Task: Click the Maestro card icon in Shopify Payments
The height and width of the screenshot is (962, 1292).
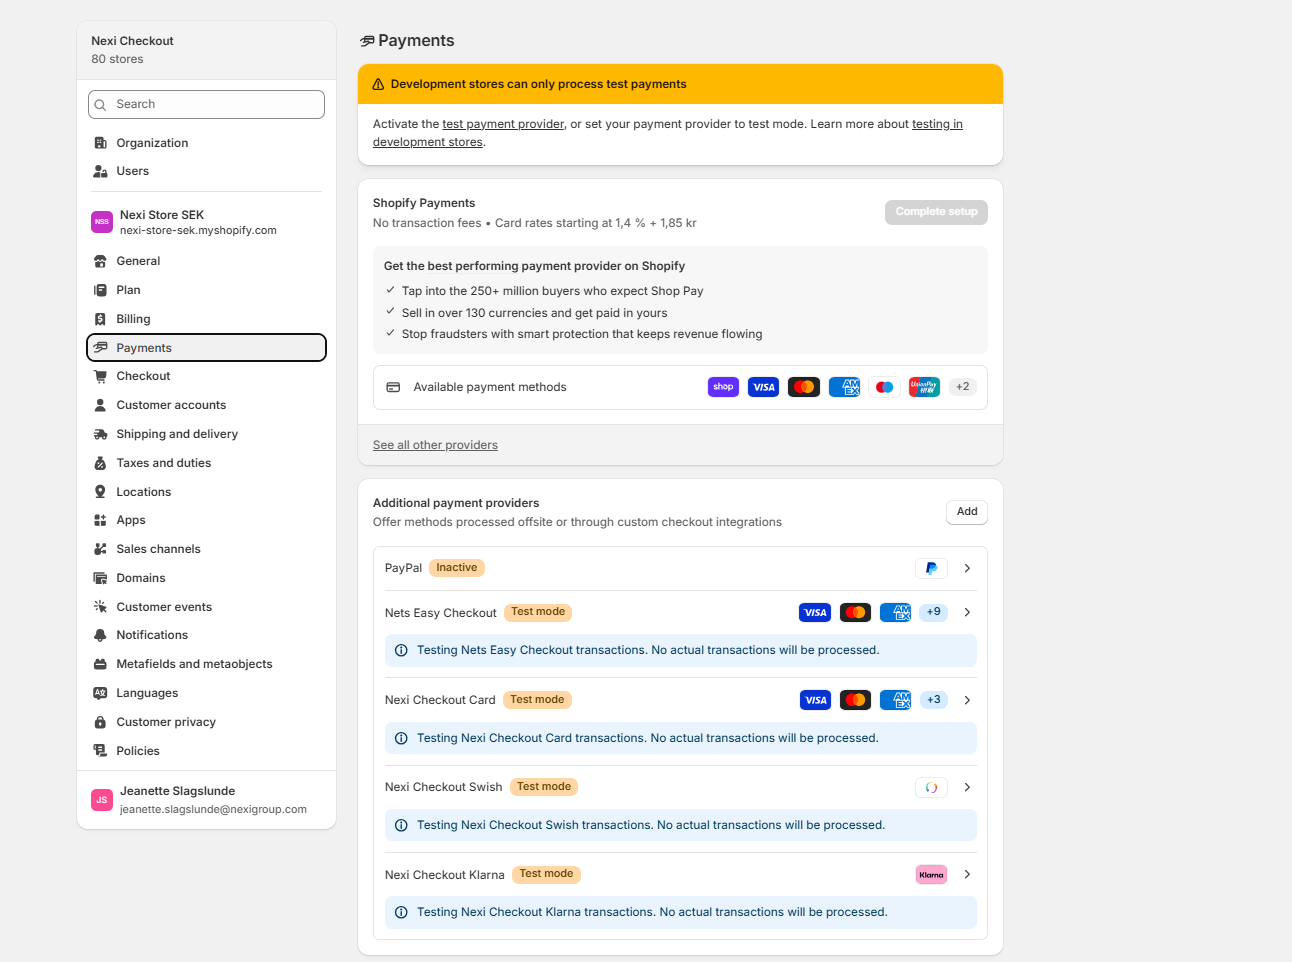Action: [x=884, y=387]
